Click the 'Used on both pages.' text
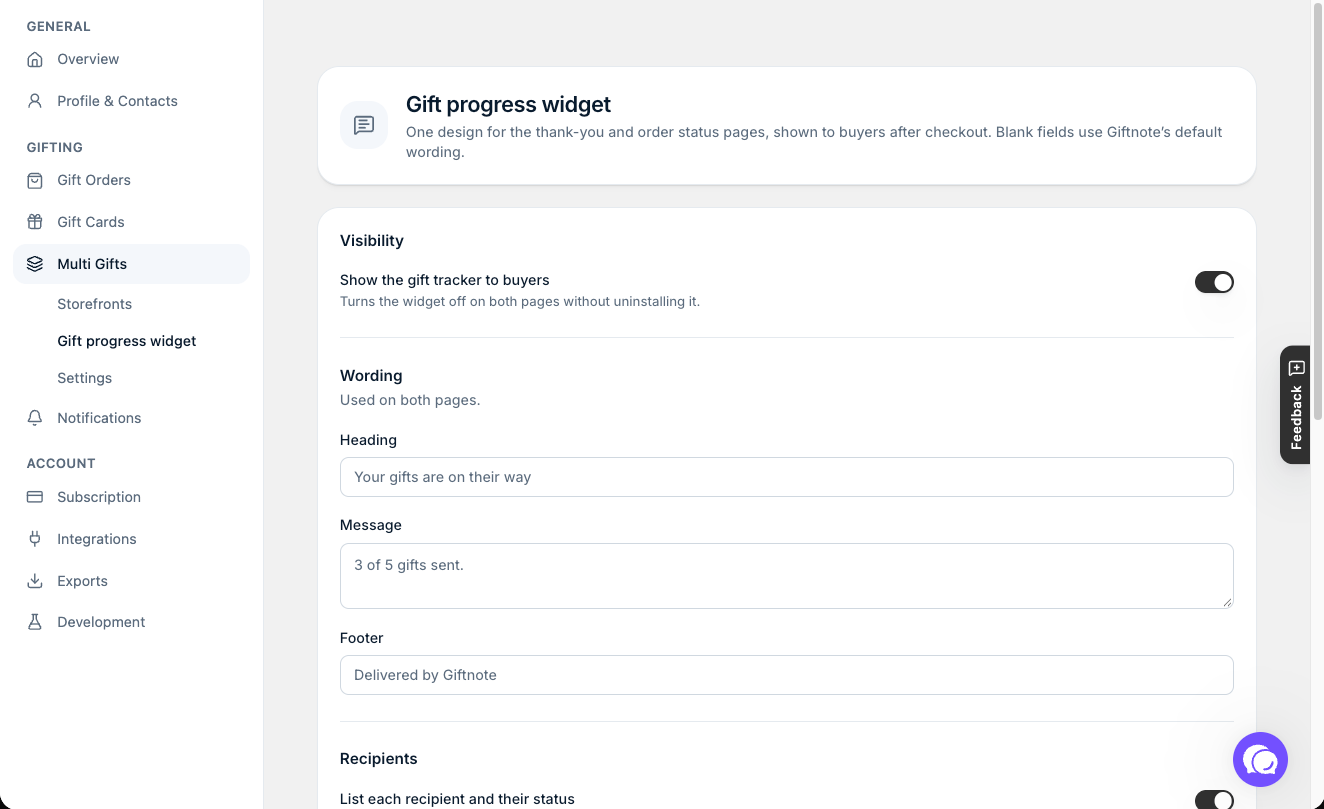 (x=410, y=400)
